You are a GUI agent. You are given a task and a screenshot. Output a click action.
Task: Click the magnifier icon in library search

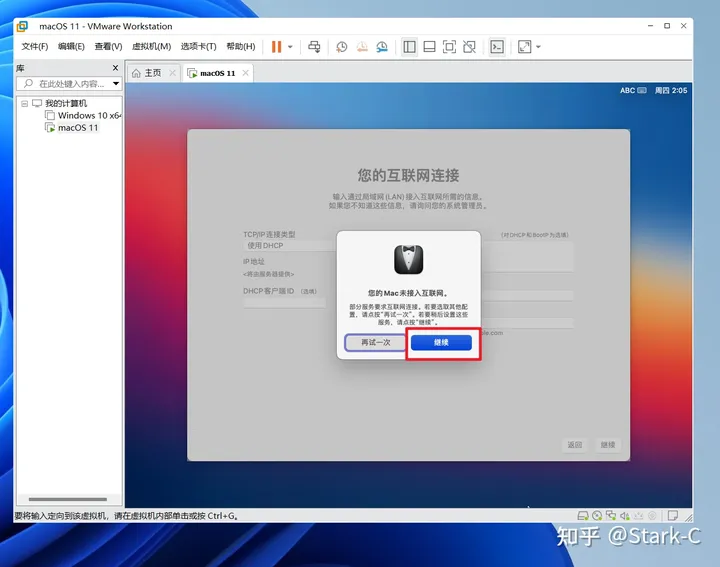pos(28,83)
